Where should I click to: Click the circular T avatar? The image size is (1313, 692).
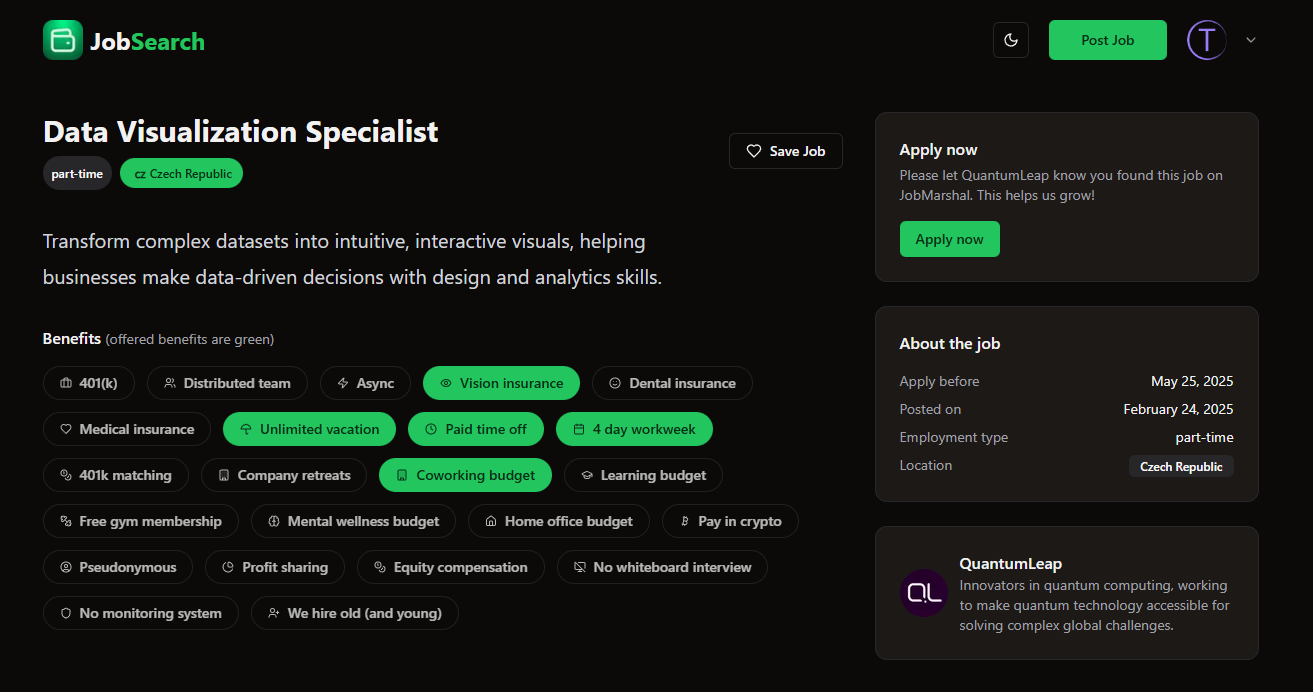tap(1206, 39)
